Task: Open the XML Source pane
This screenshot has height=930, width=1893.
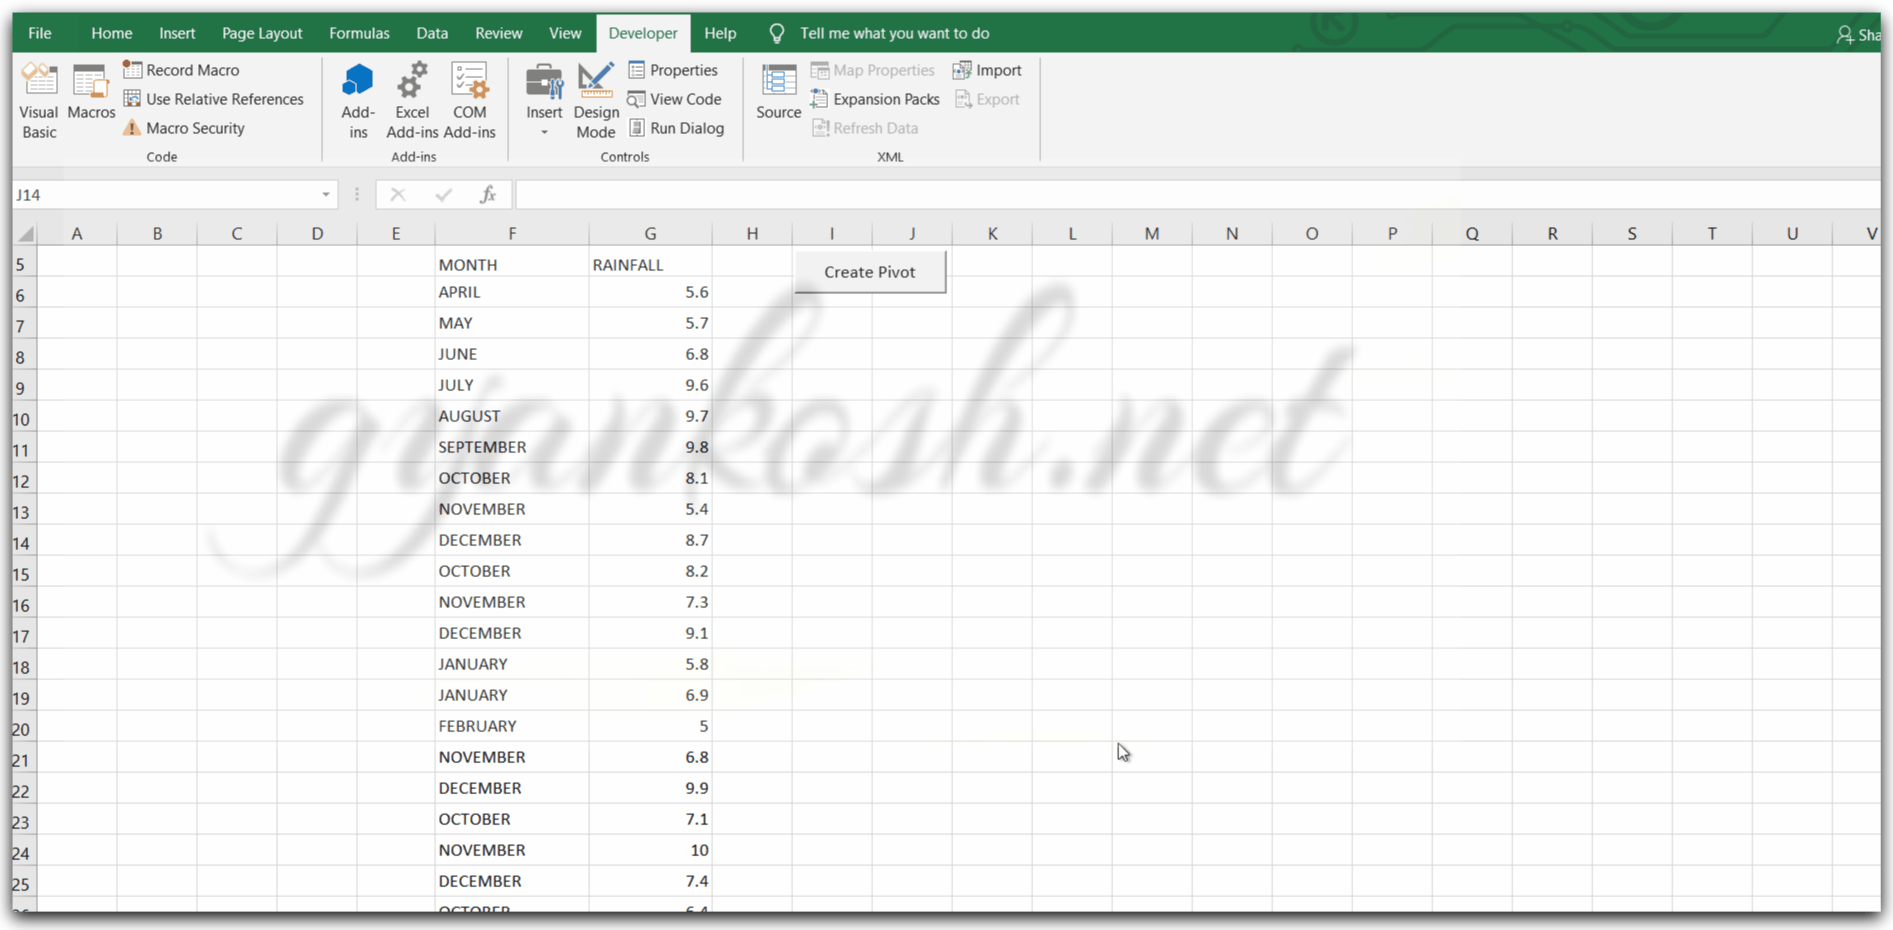Action: pos(778,92)
